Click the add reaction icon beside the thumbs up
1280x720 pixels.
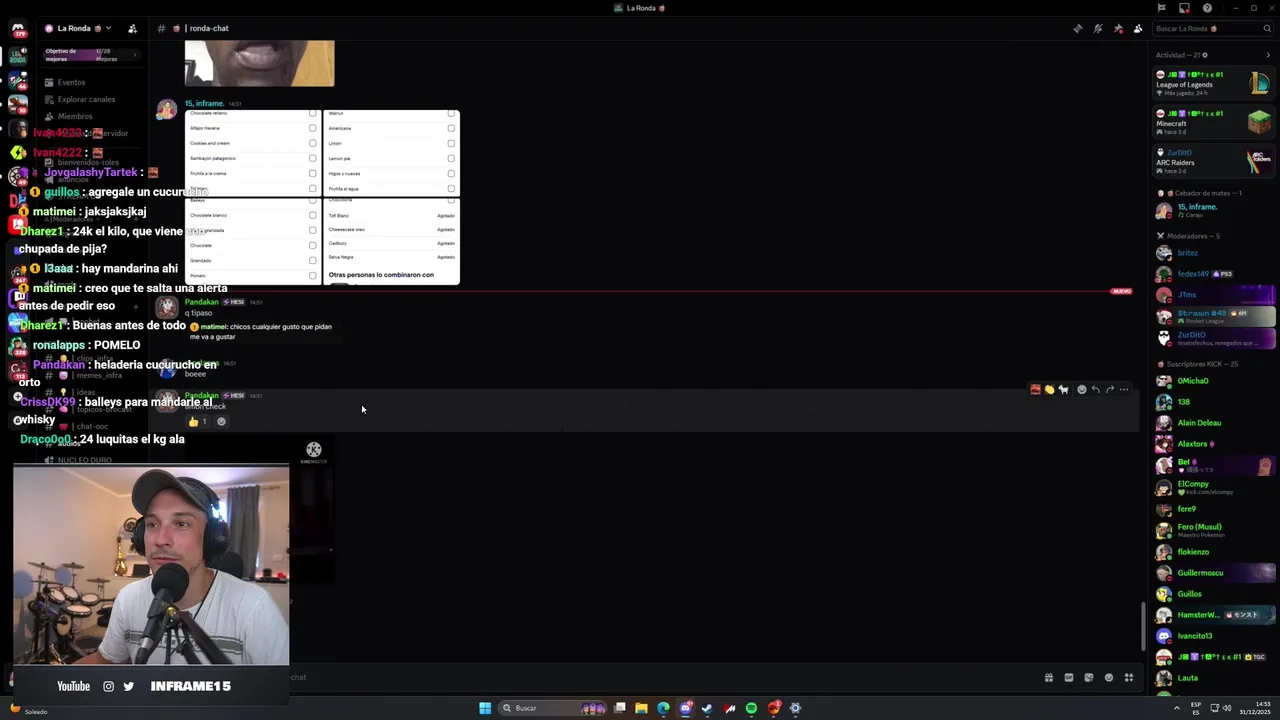point(222,421)
